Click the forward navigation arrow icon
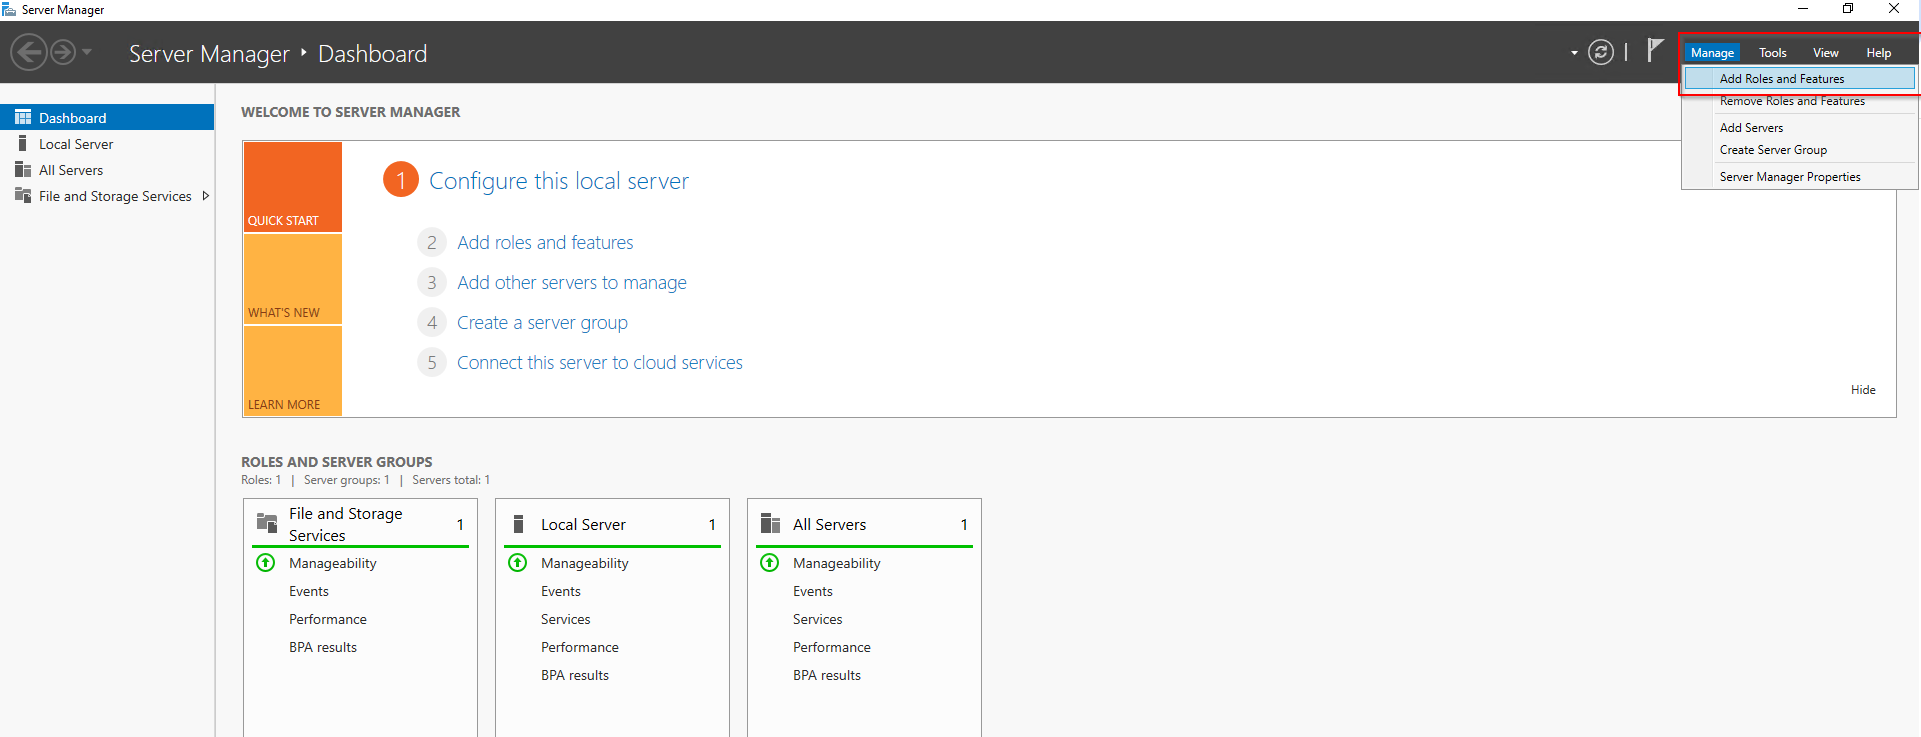The image size is (1921, 737). click(62, 52)
